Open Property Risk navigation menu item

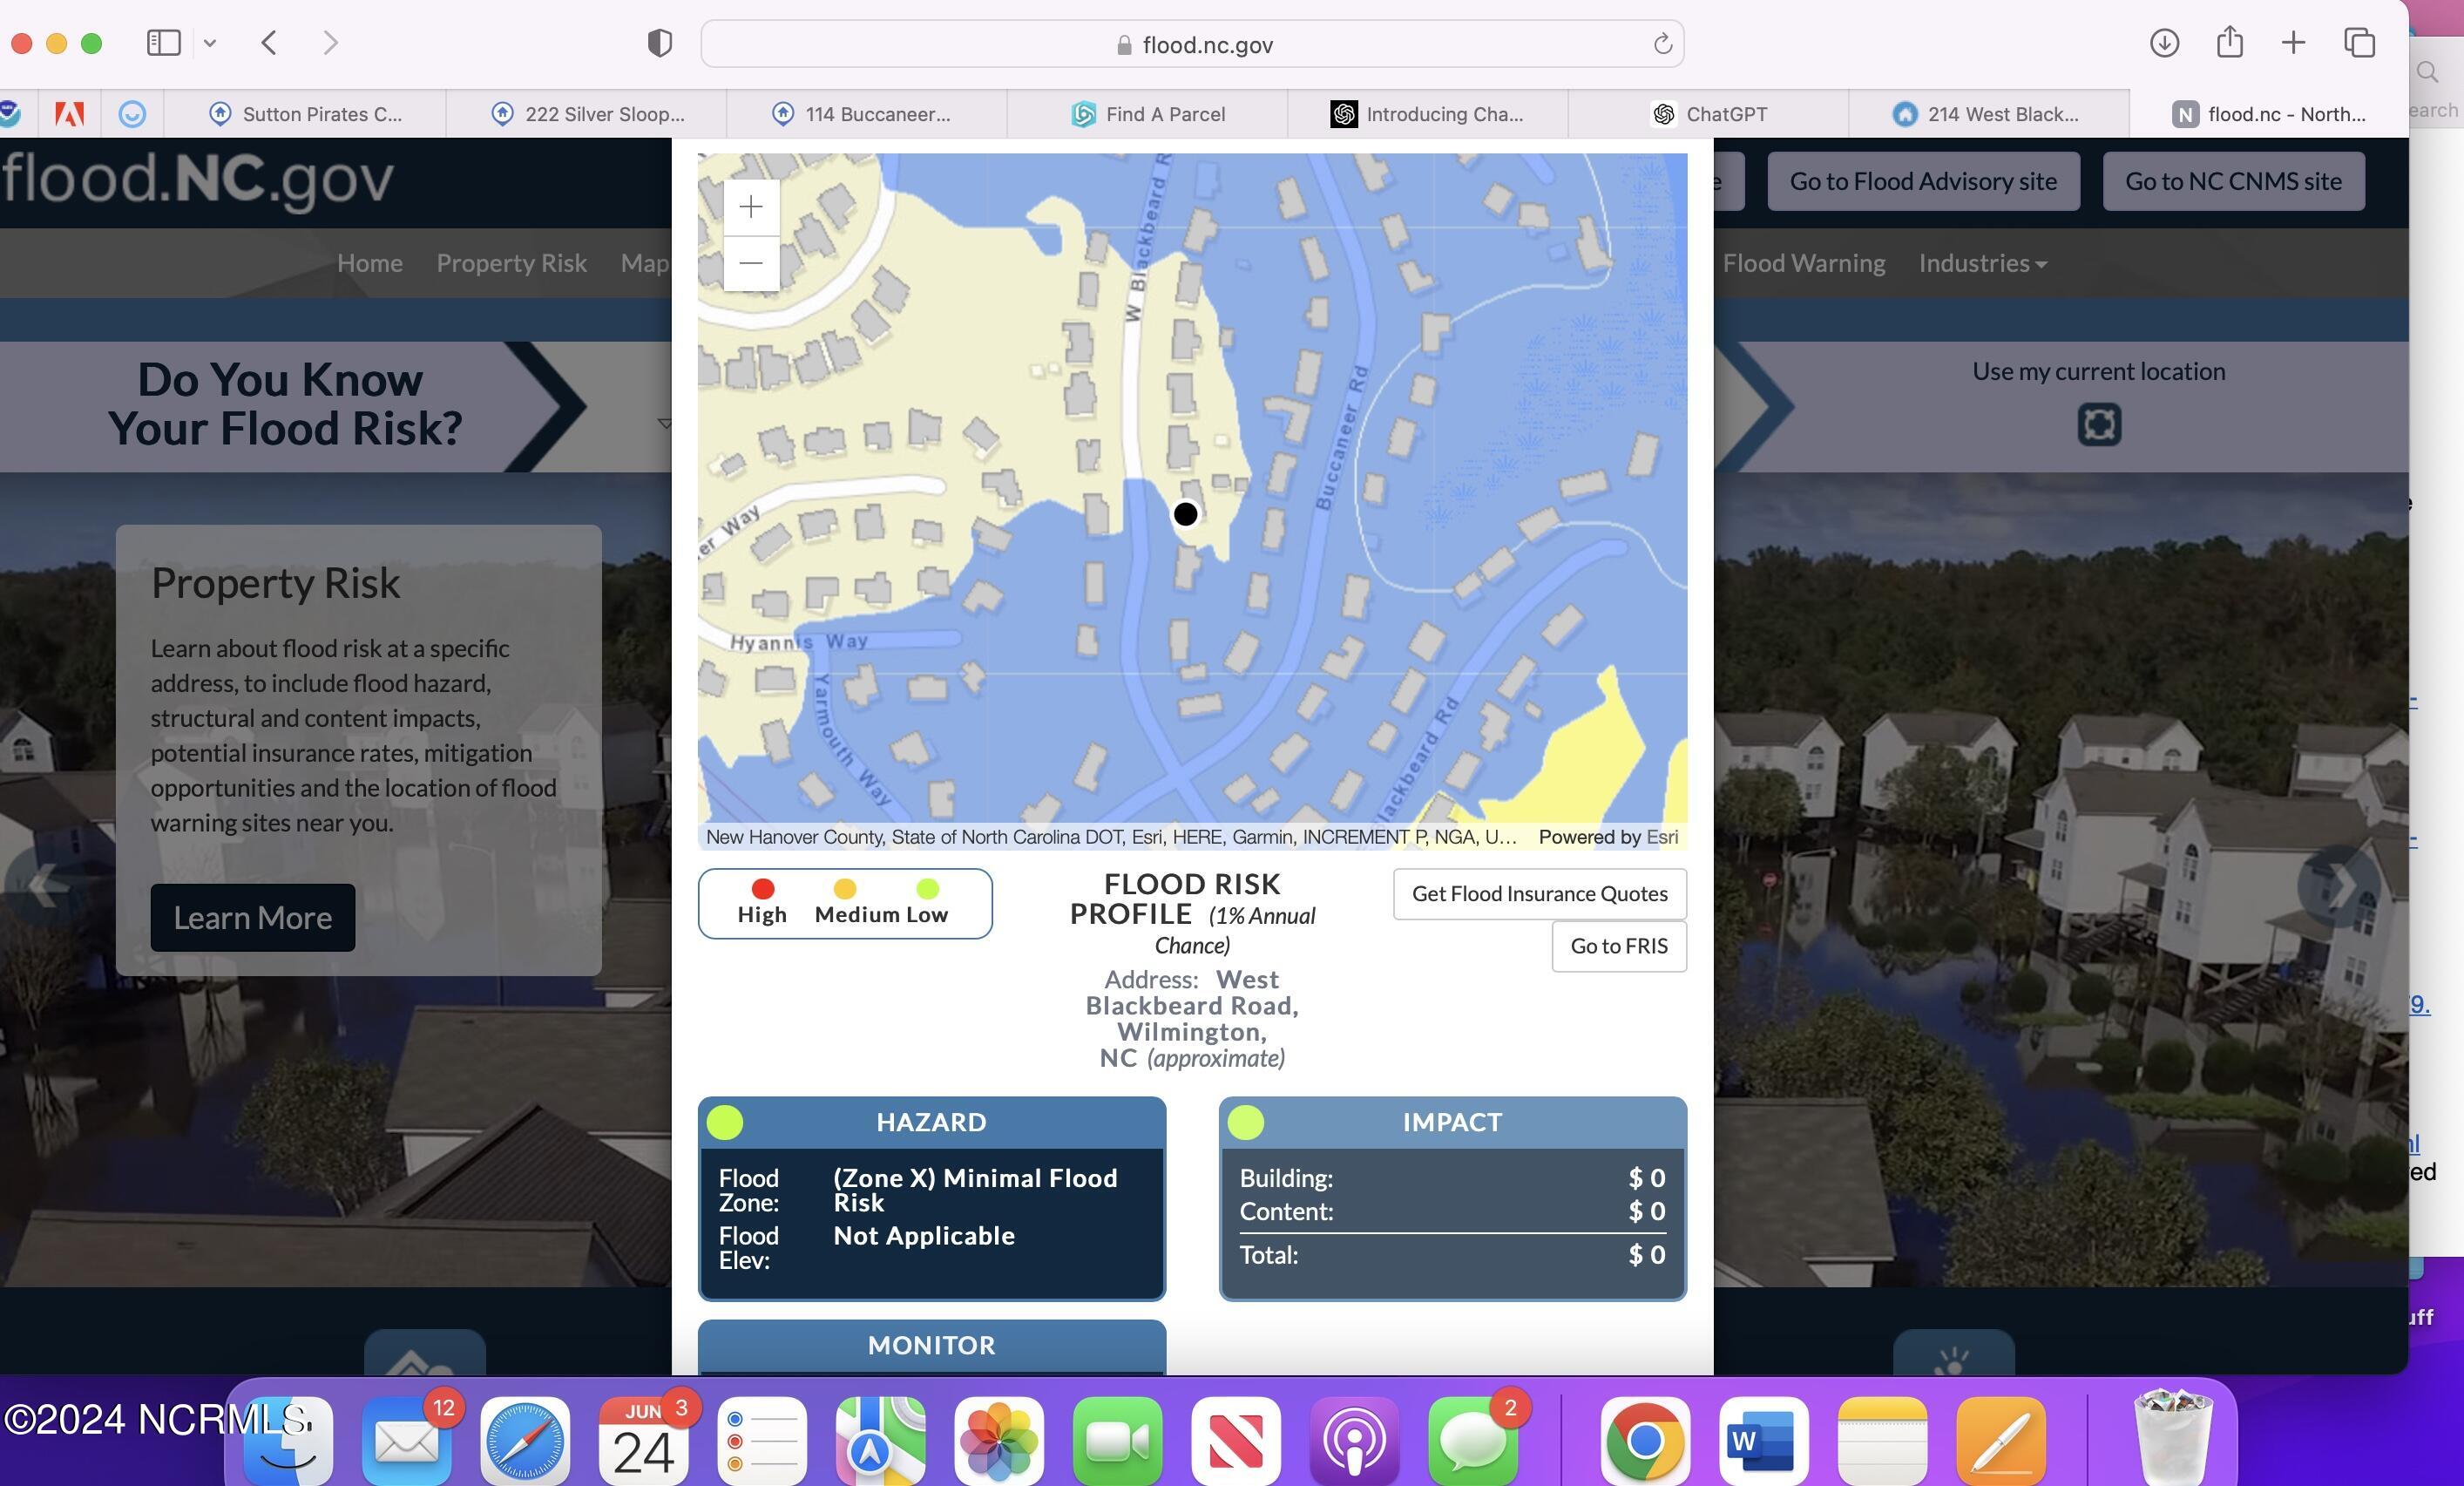[511, 263]
